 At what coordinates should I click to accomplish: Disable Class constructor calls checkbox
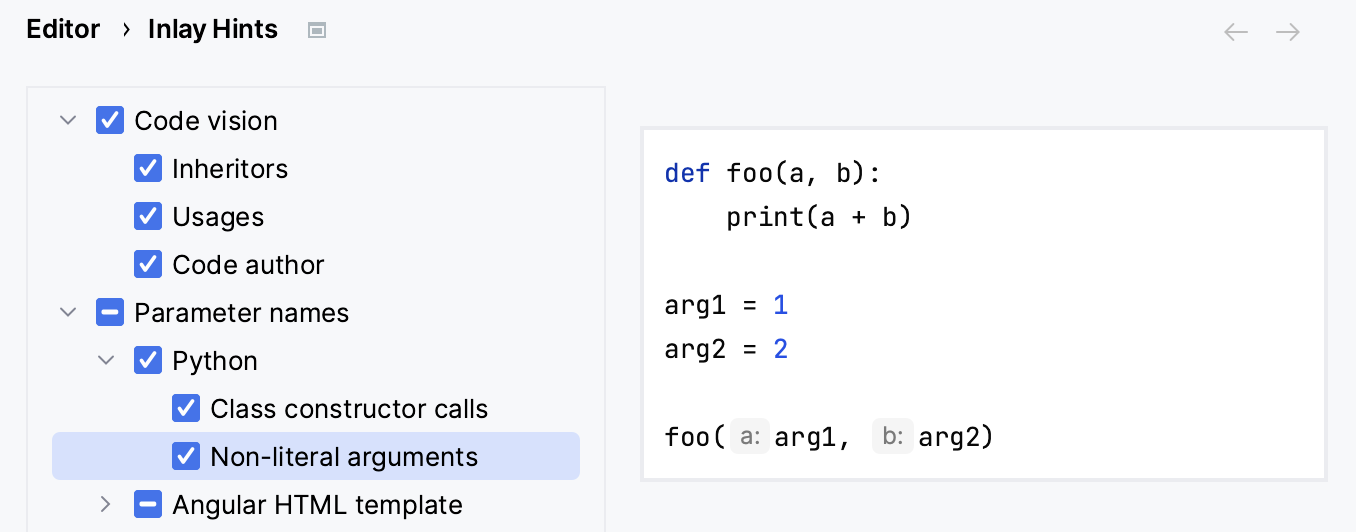tap(186, 409)
